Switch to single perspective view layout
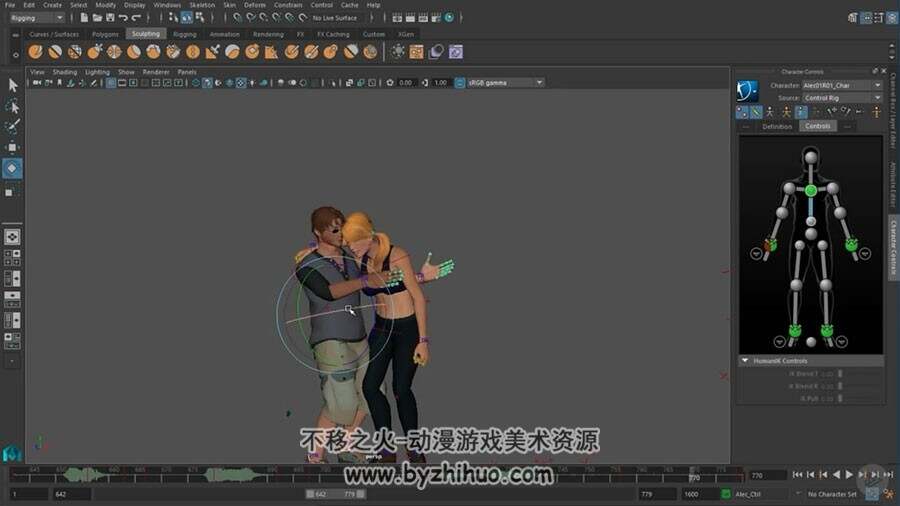This screenshot has width=900, height=506. (12, 236)
